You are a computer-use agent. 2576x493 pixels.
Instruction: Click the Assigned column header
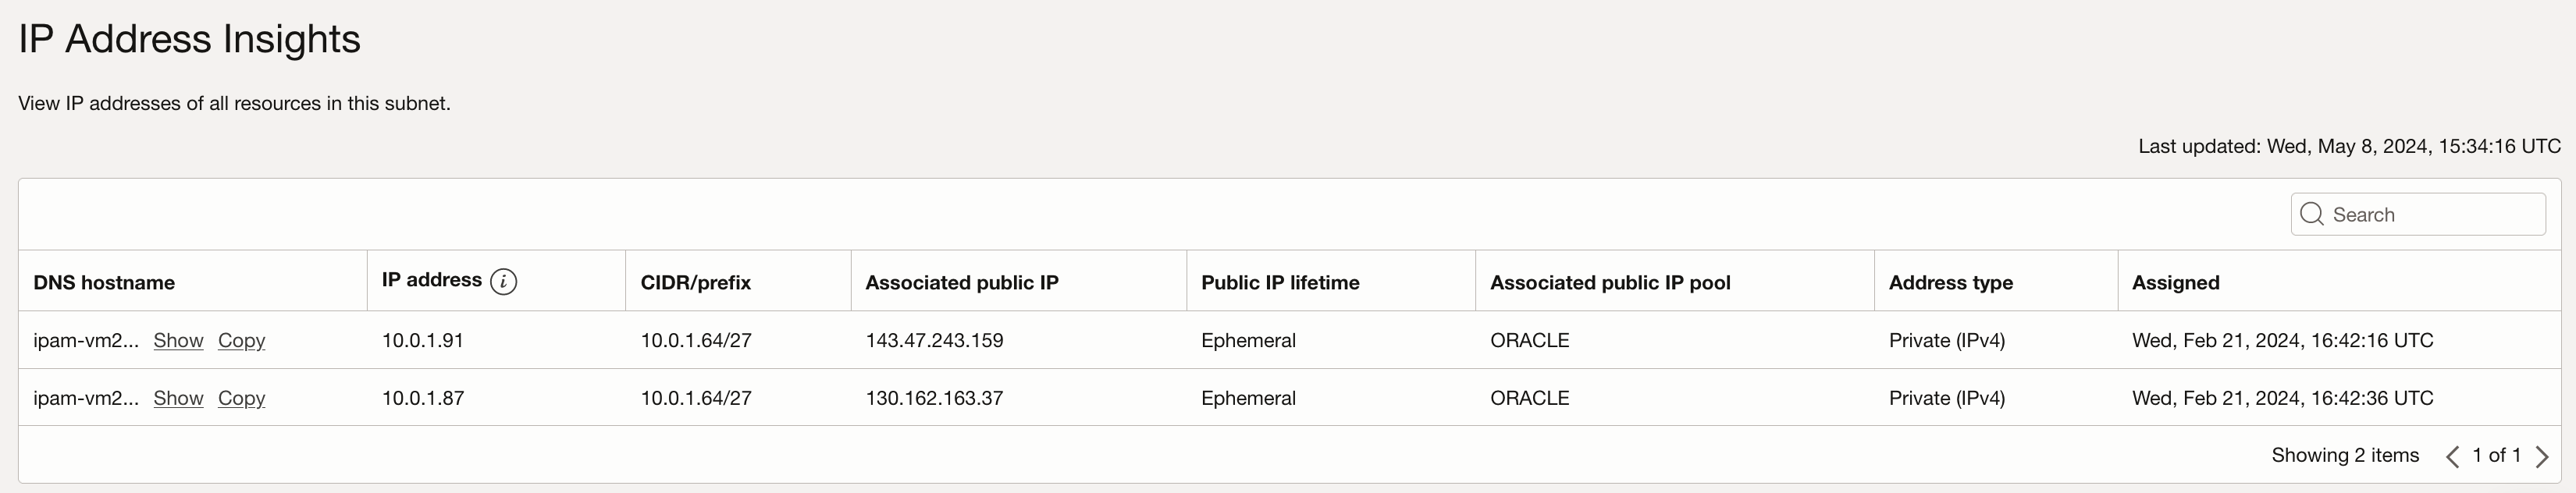[2175, 283]
